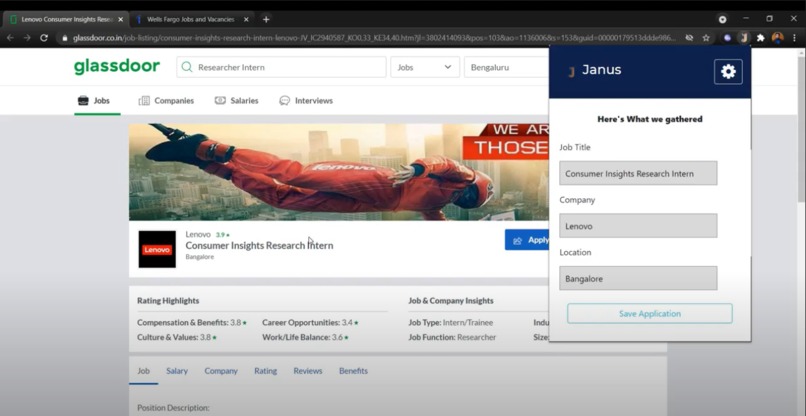Click the Bangalore location under job title
The height and width of the screenshot is (416, 806).
click(x=199, y=257)
